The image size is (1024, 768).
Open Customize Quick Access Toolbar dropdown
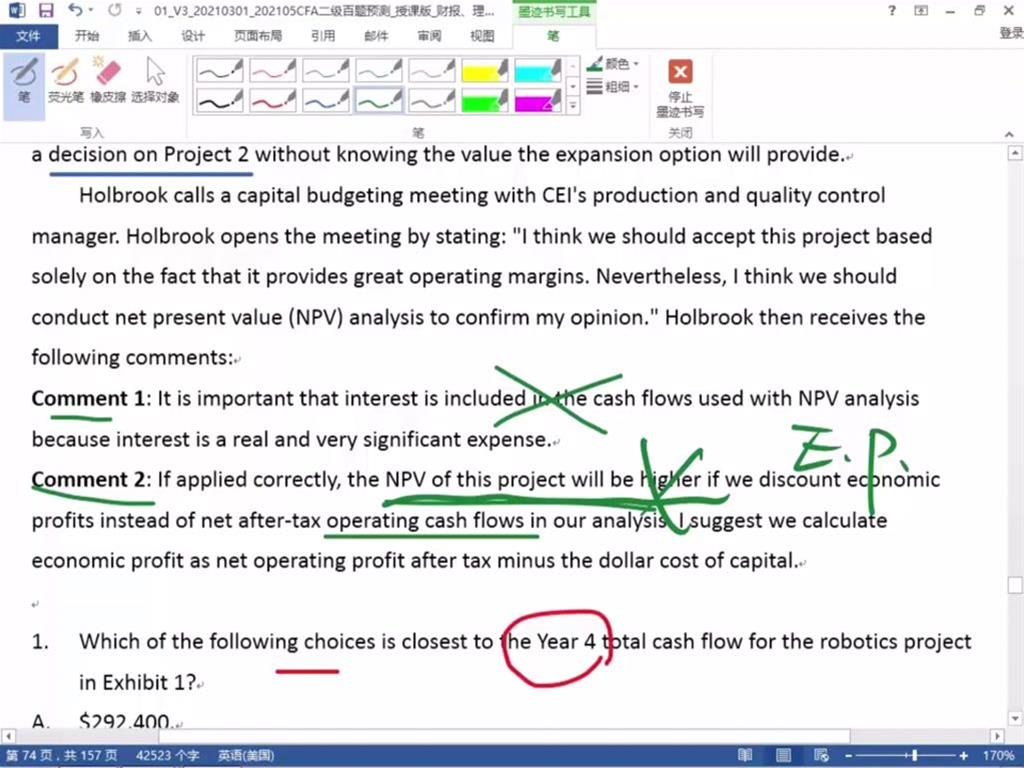click(x=138, y=11)
